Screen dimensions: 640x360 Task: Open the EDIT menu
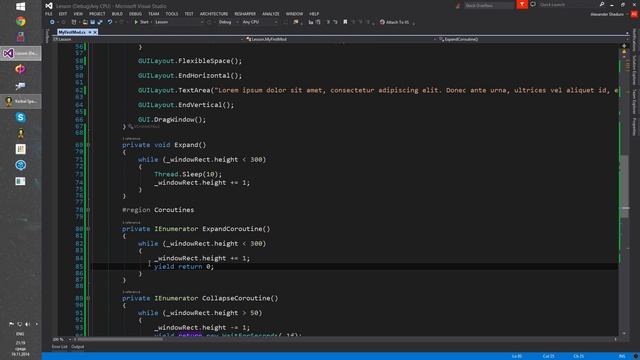(63, 14)
